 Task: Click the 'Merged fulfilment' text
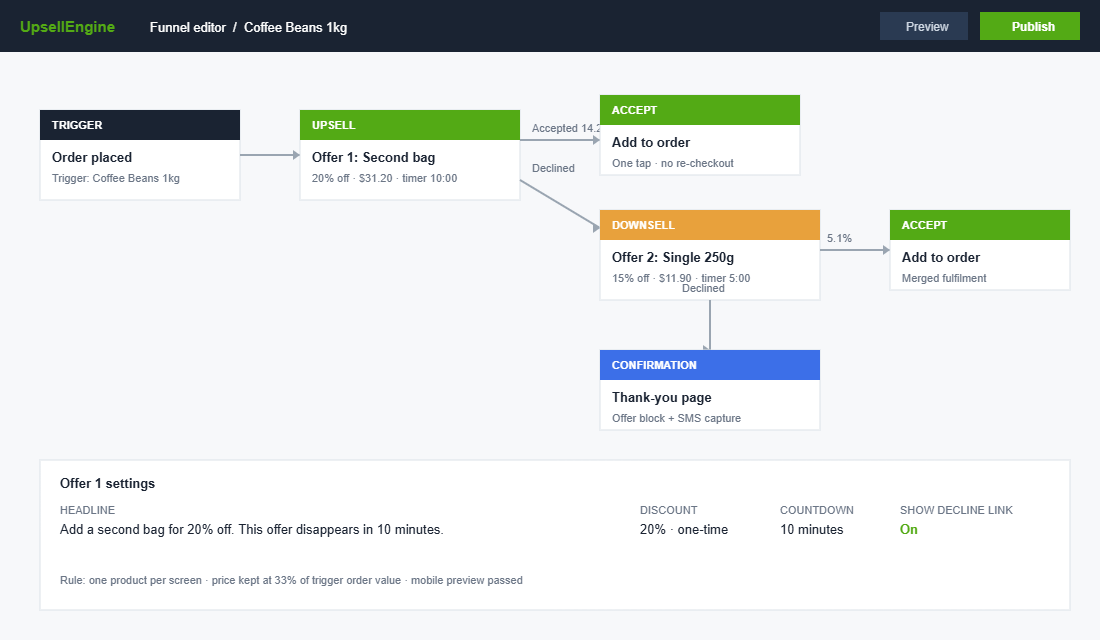pos(944,278)
